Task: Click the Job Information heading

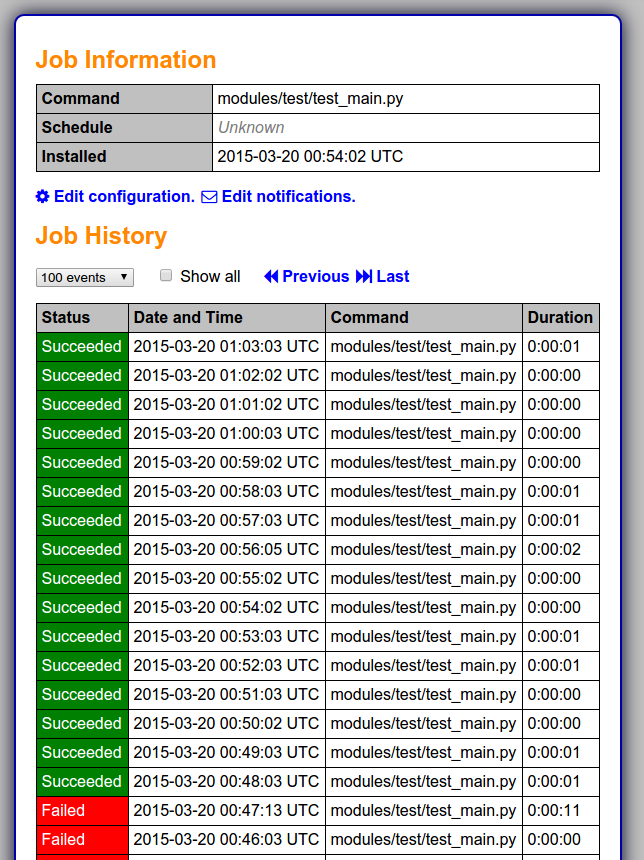Action: coord(126,60)
